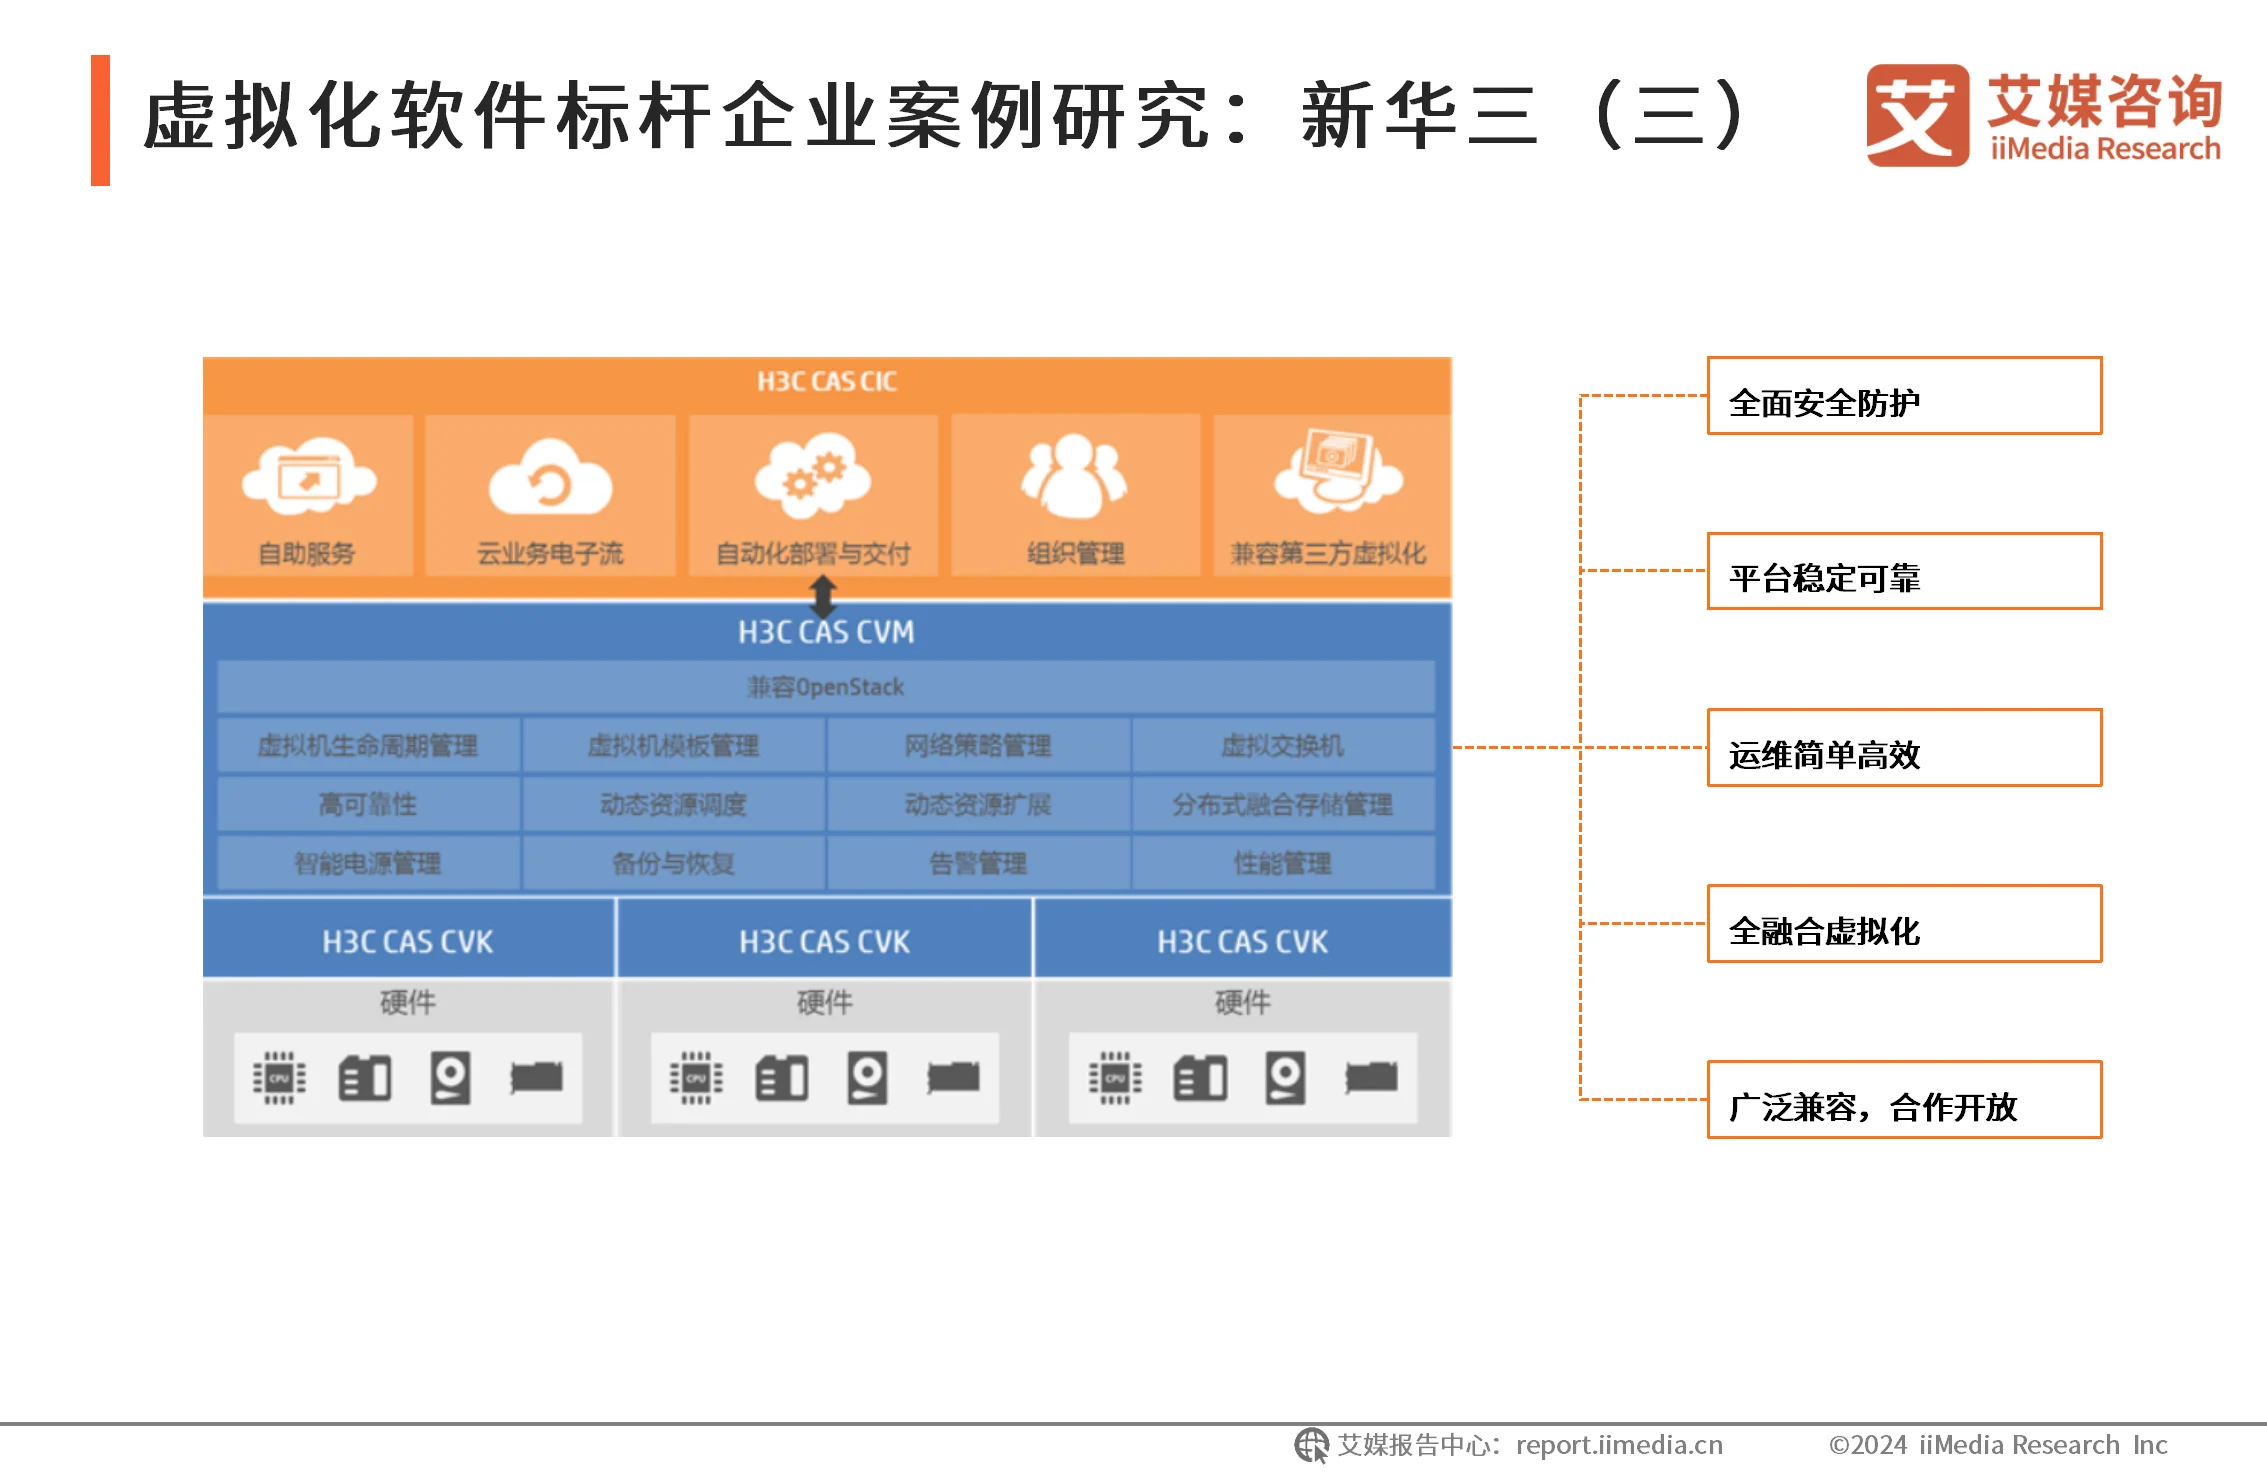Click the 虚拟机模板管理 cell
Viewport: 2267px width, 1474px height.
(673, 746)
